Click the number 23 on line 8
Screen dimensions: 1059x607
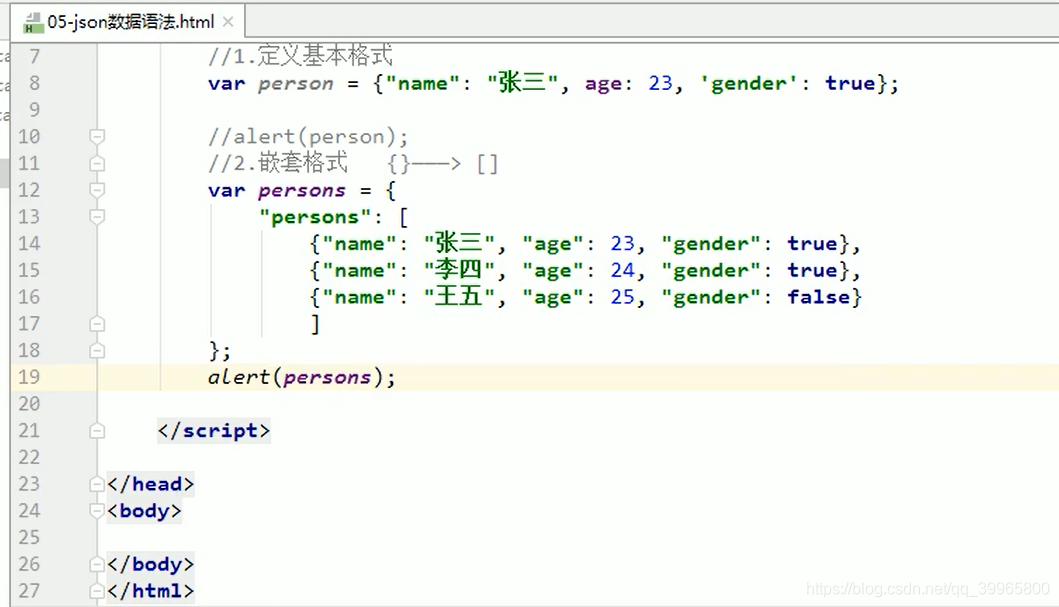pos(661,83)
